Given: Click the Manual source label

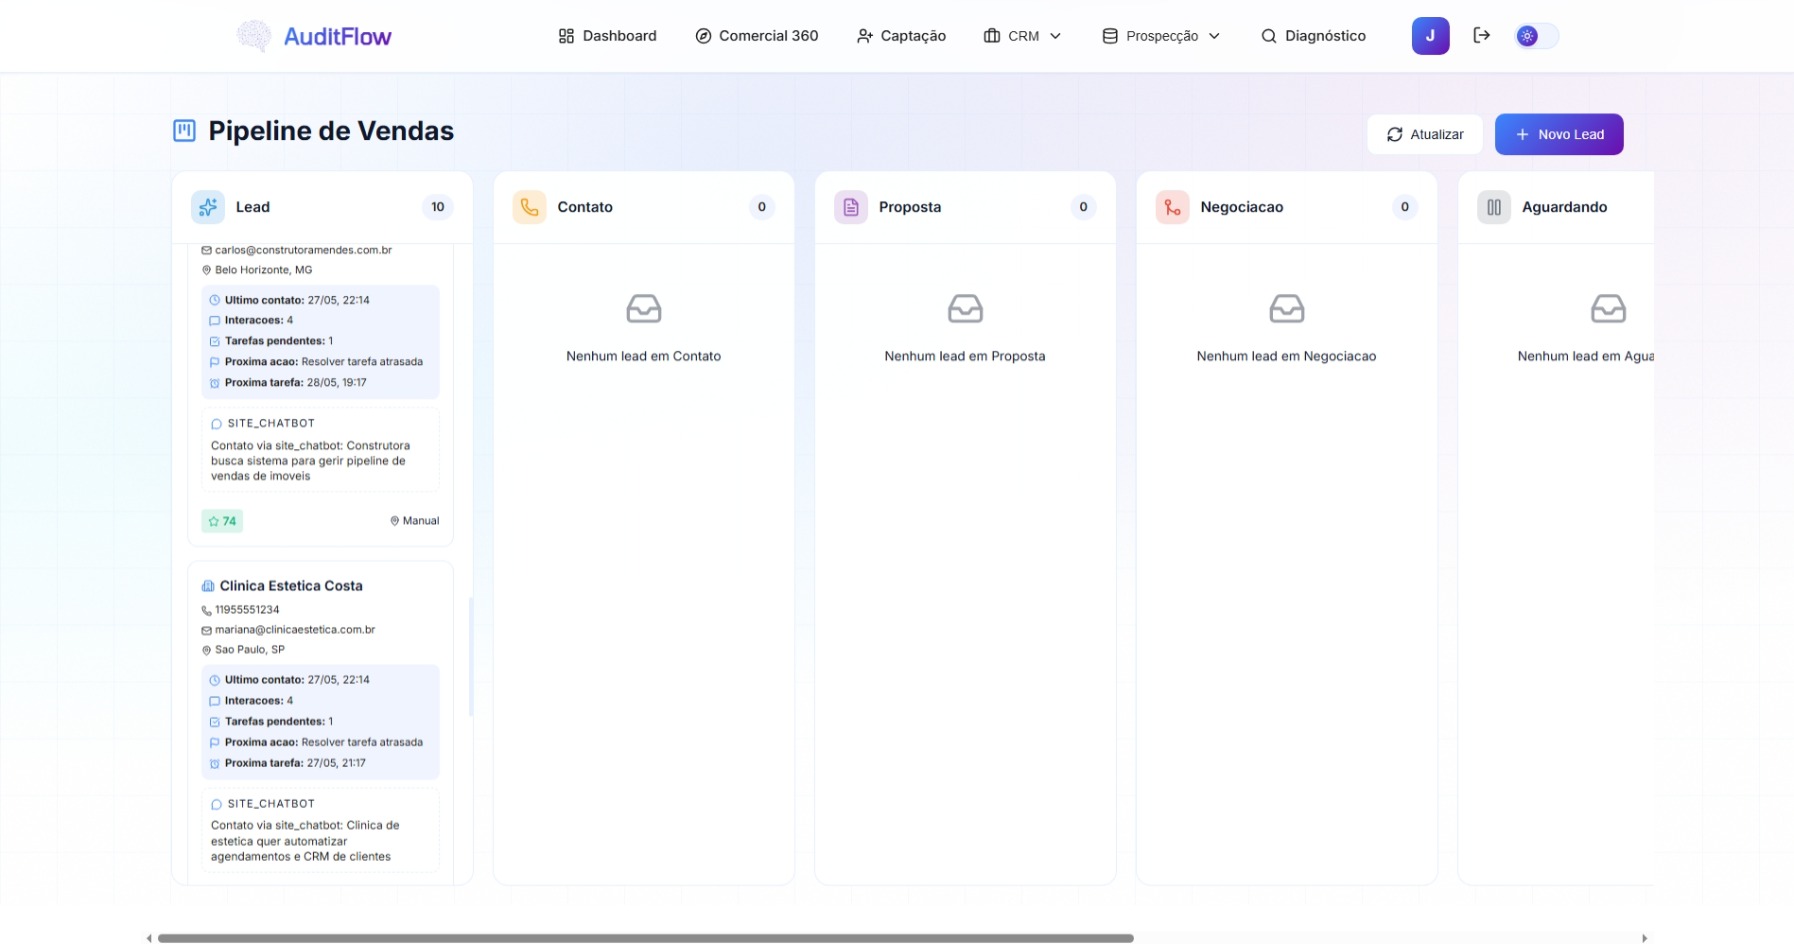Looking at the screenshot, I should point(415,521).
